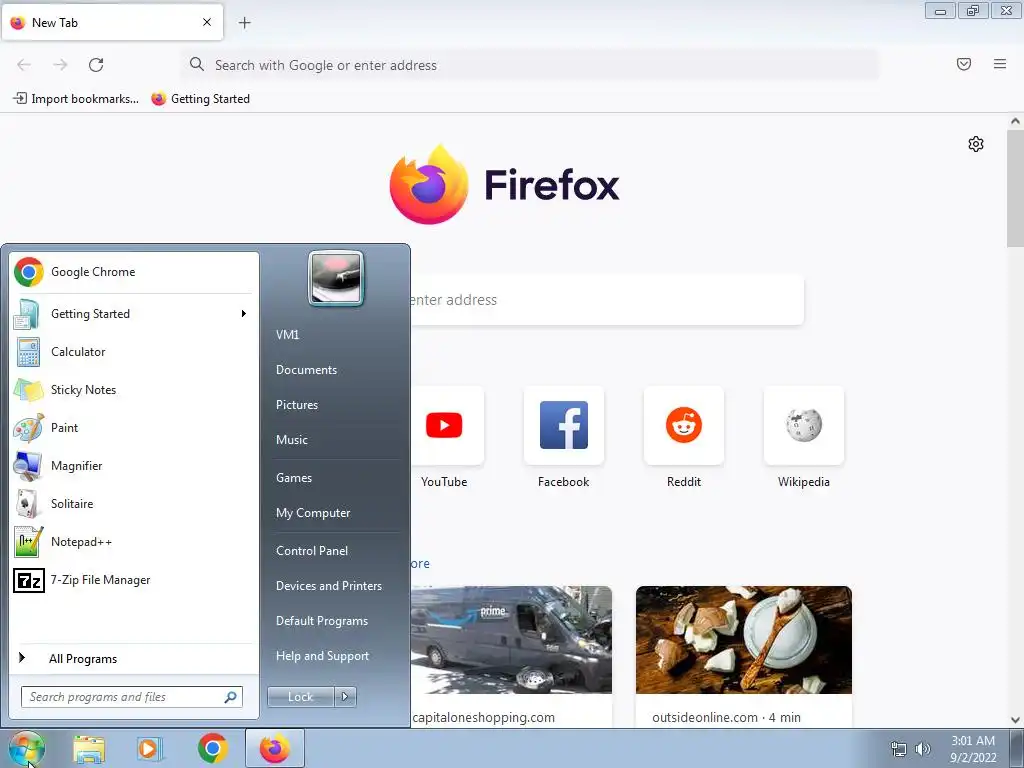Open shutdown options arrow next to Lock
The image size is (1024, 768).
coord(345,697)
